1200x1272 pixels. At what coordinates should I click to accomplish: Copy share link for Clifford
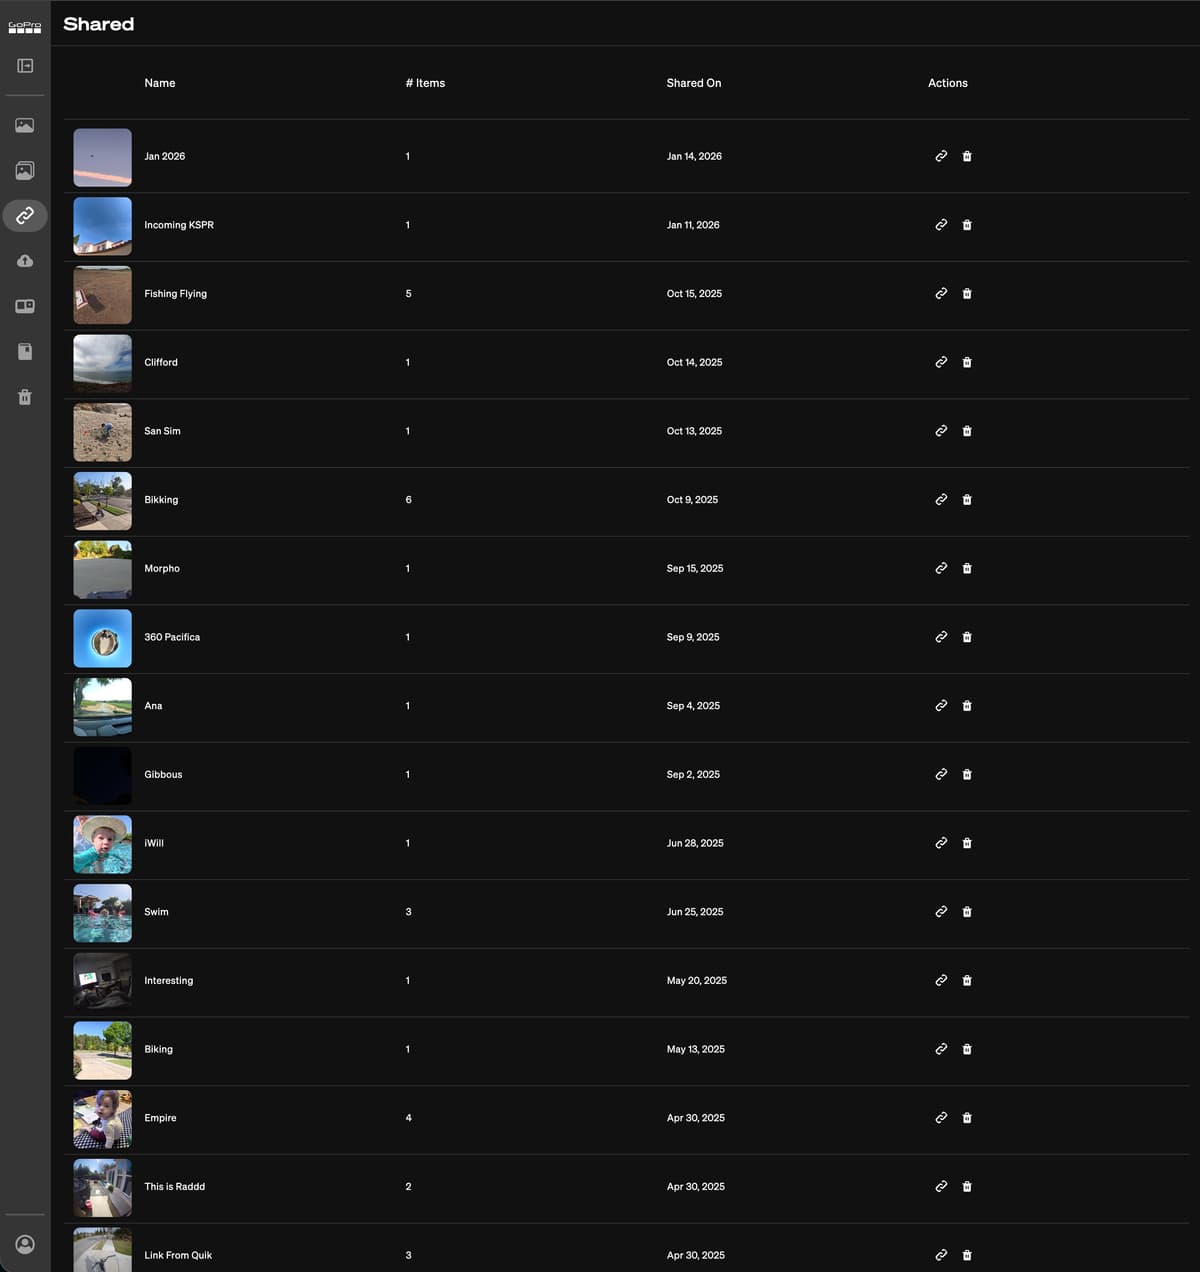pos(941,362)
